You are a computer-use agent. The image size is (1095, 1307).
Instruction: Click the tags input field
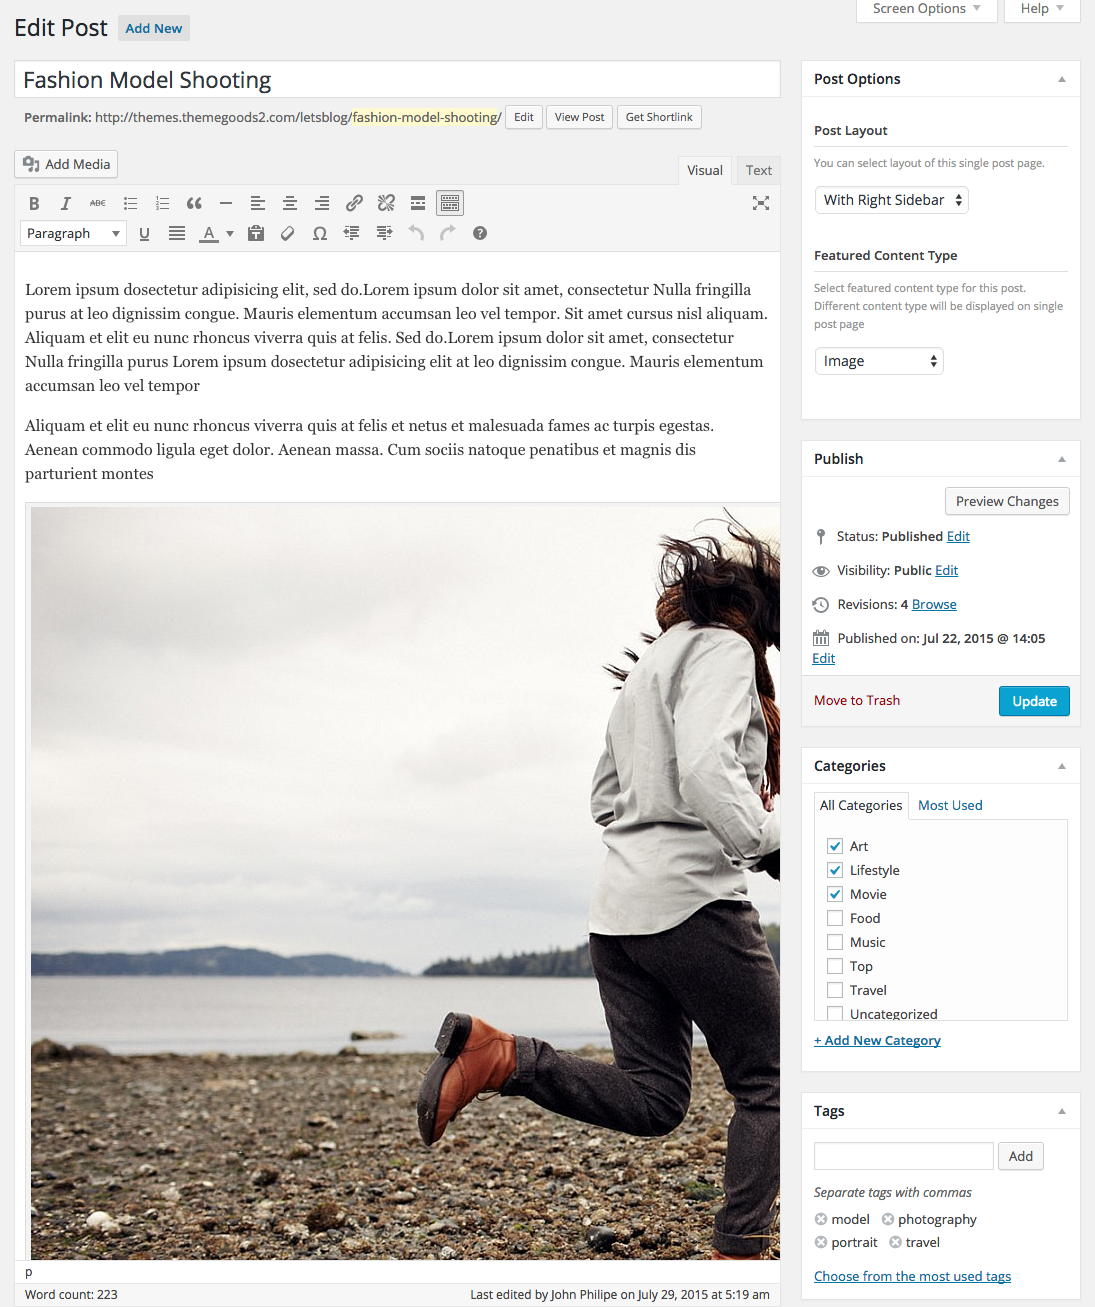point(903,1156)
